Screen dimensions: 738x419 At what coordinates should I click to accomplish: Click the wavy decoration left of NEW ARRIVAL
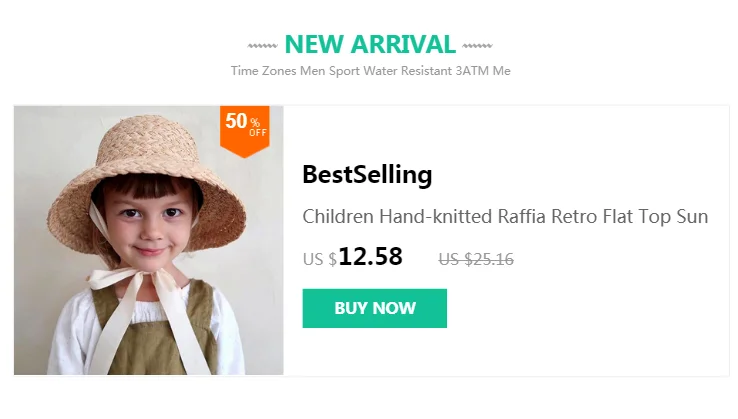262,45
